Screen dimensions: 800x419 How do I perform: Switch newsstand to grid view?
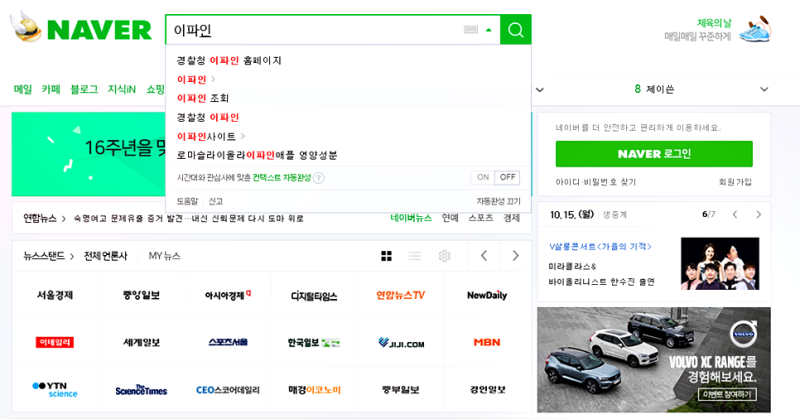coord(386,256)
